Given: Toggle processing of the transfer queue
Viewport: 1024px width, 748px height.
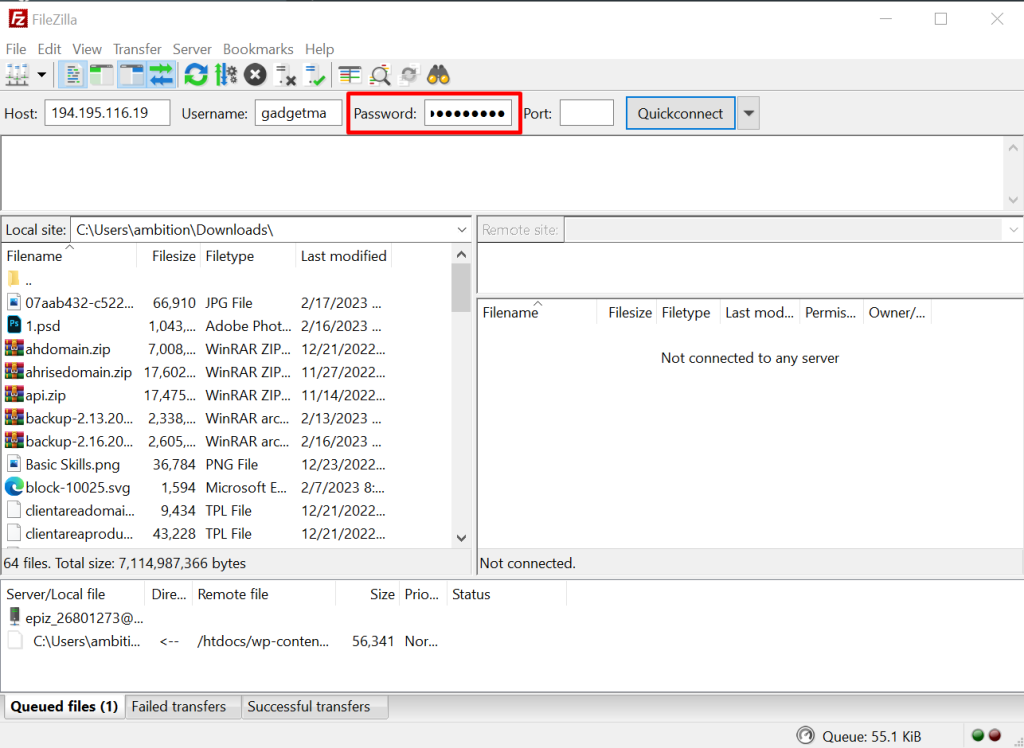Looking at the screenshot, I should coord(226,75).
